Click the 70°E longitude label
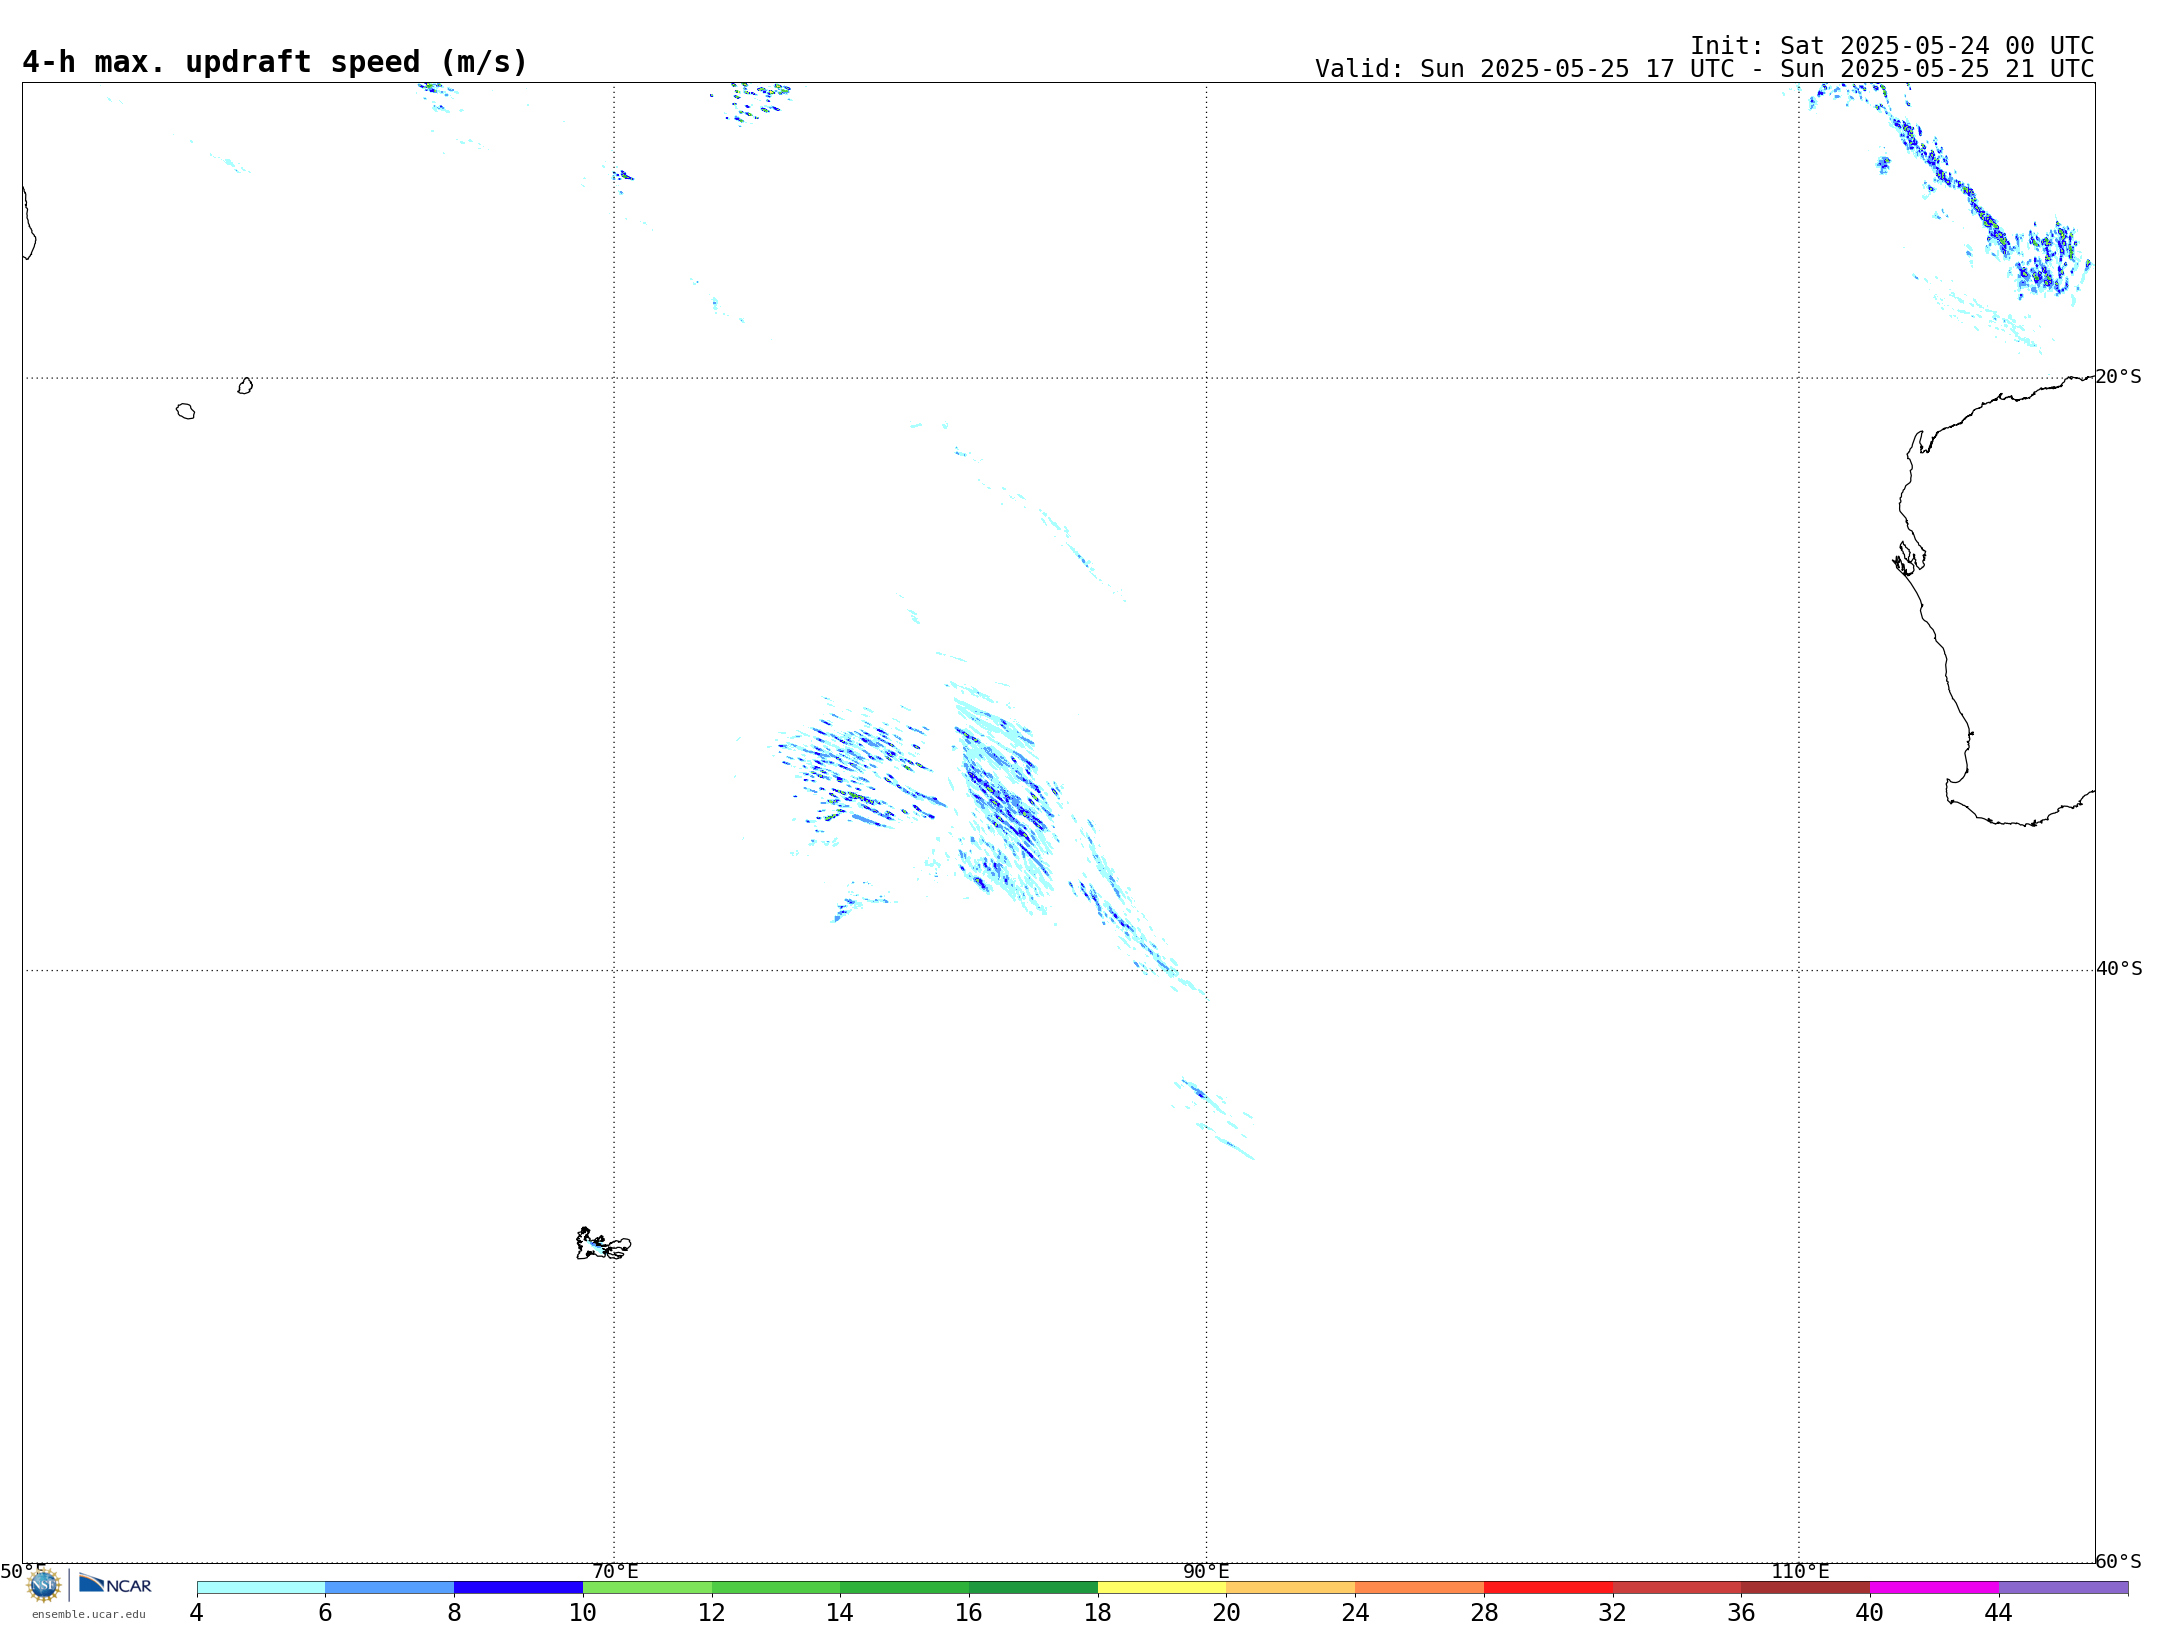Screen dimensions: 2160x1626 coord(614,1572)
